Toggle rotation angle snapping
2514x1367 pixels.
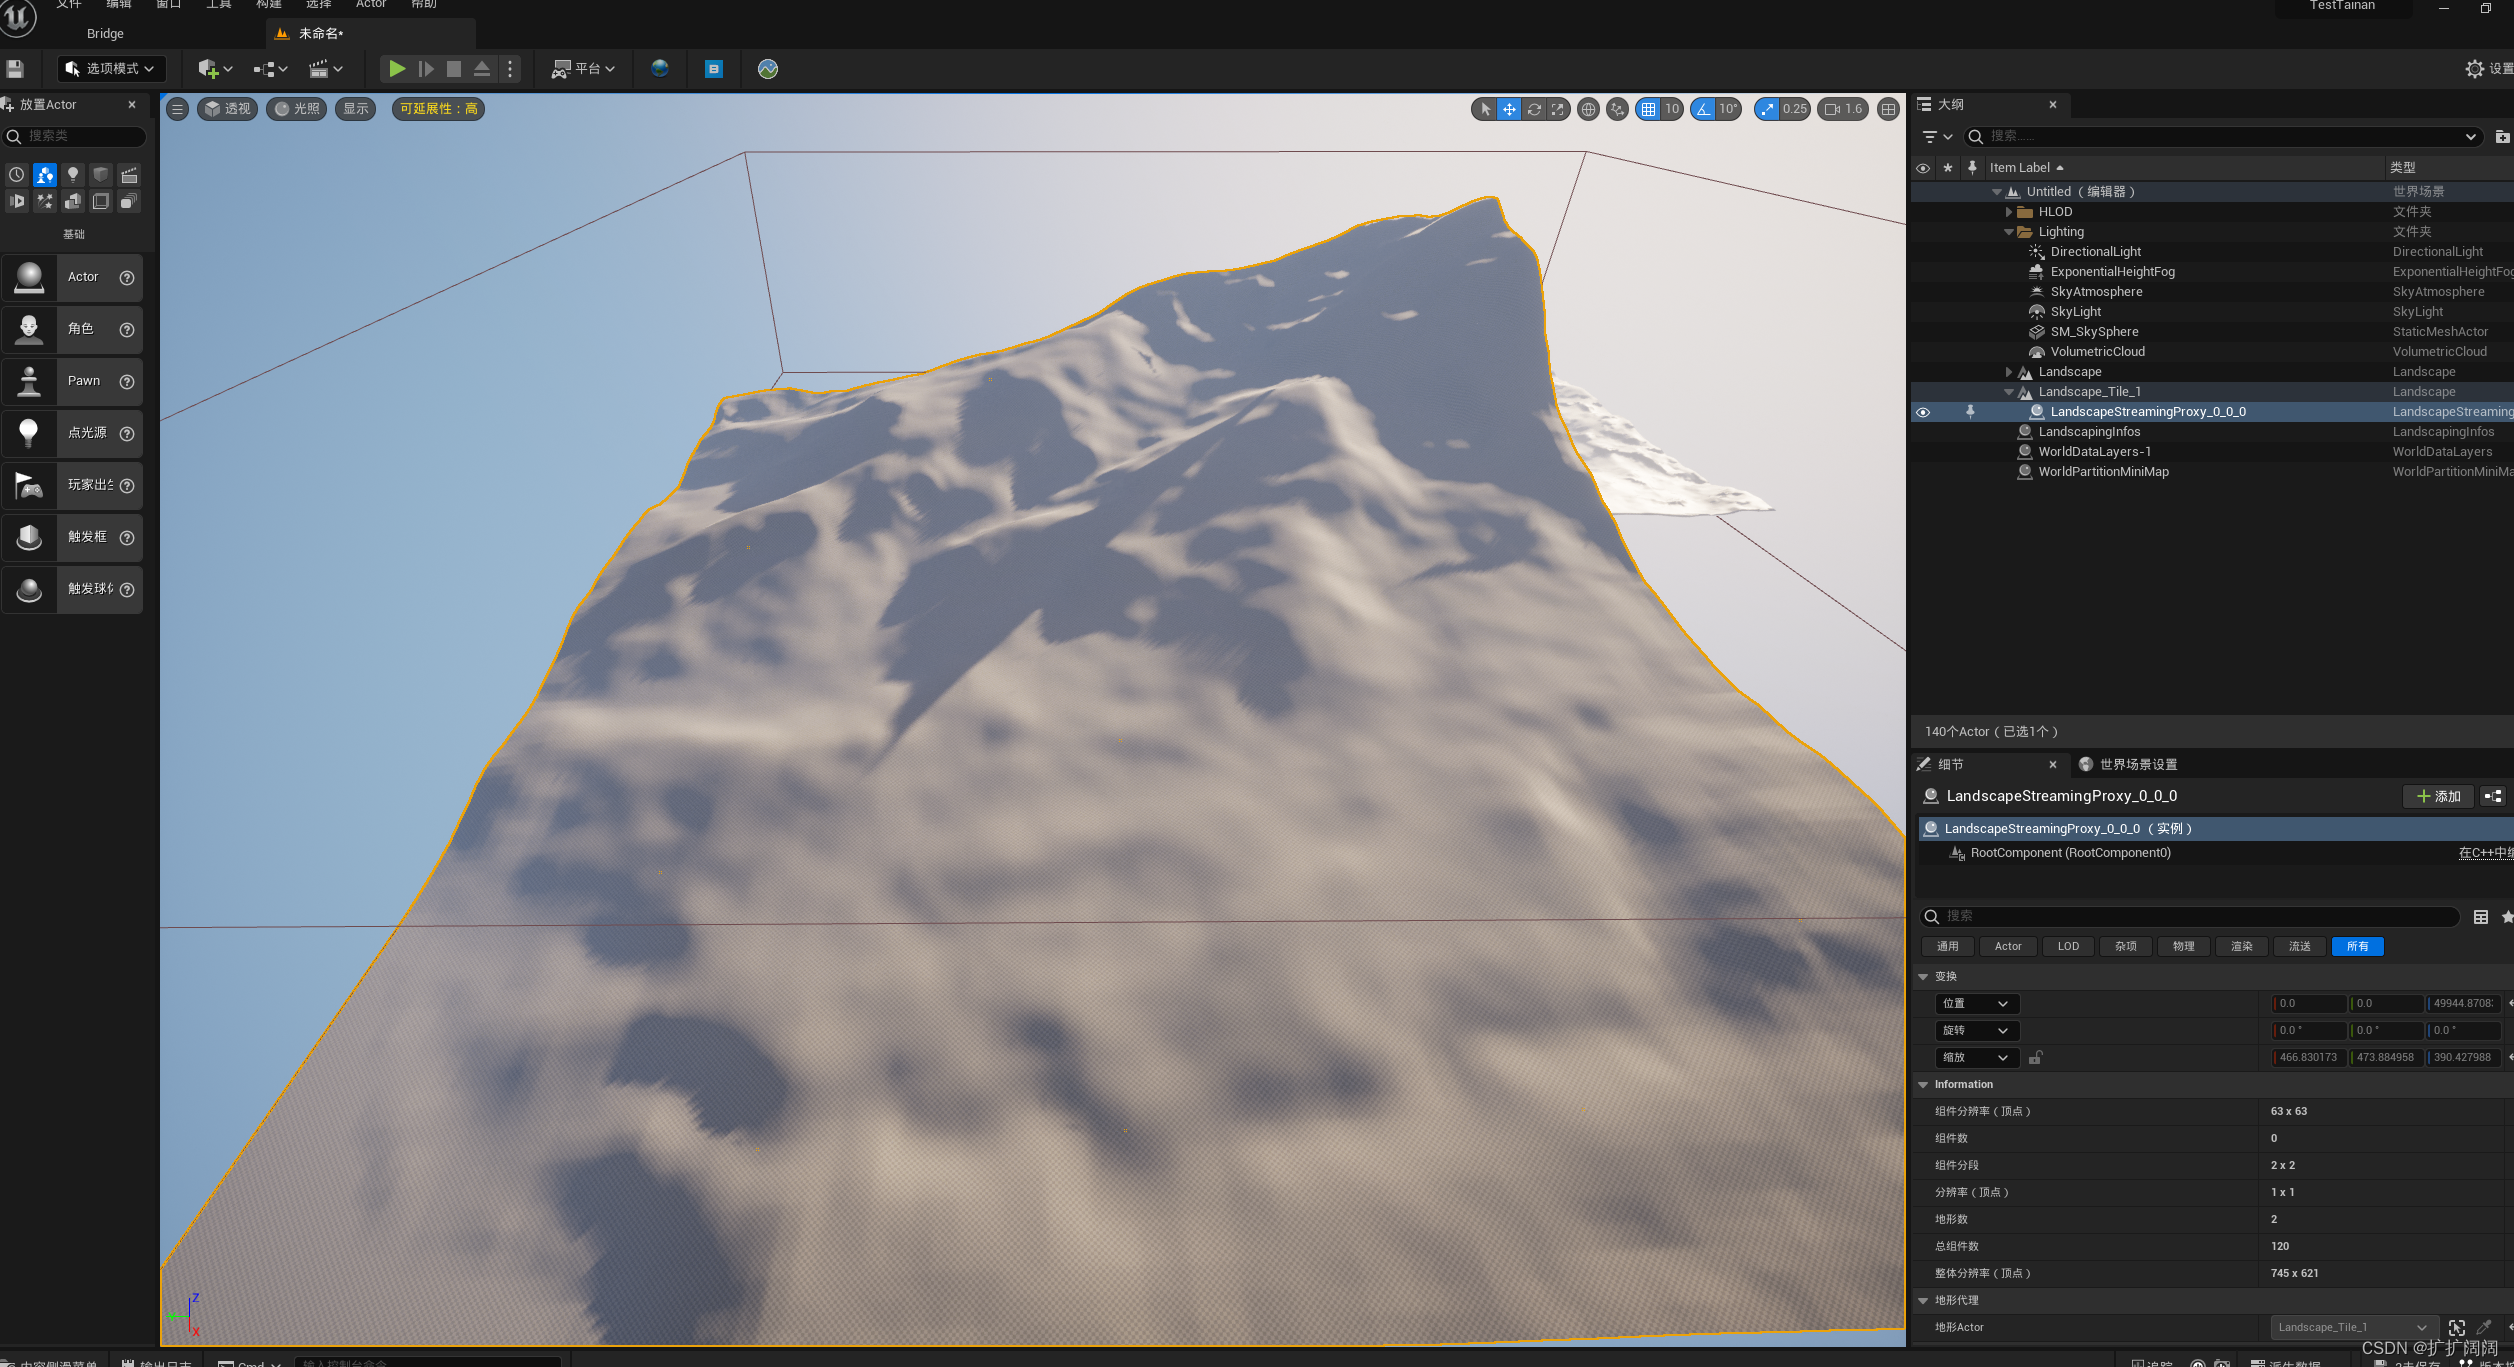(x=1703, y=109)
